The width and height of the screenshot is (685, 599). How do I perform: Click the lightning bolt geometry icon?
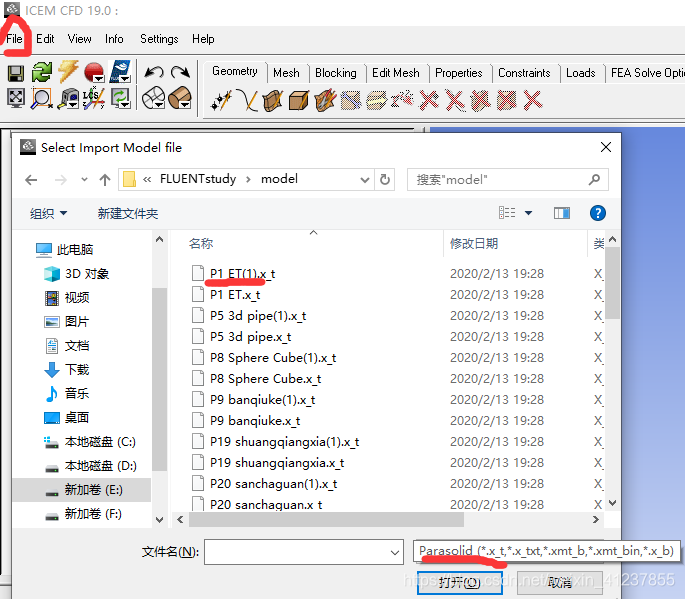69,71
